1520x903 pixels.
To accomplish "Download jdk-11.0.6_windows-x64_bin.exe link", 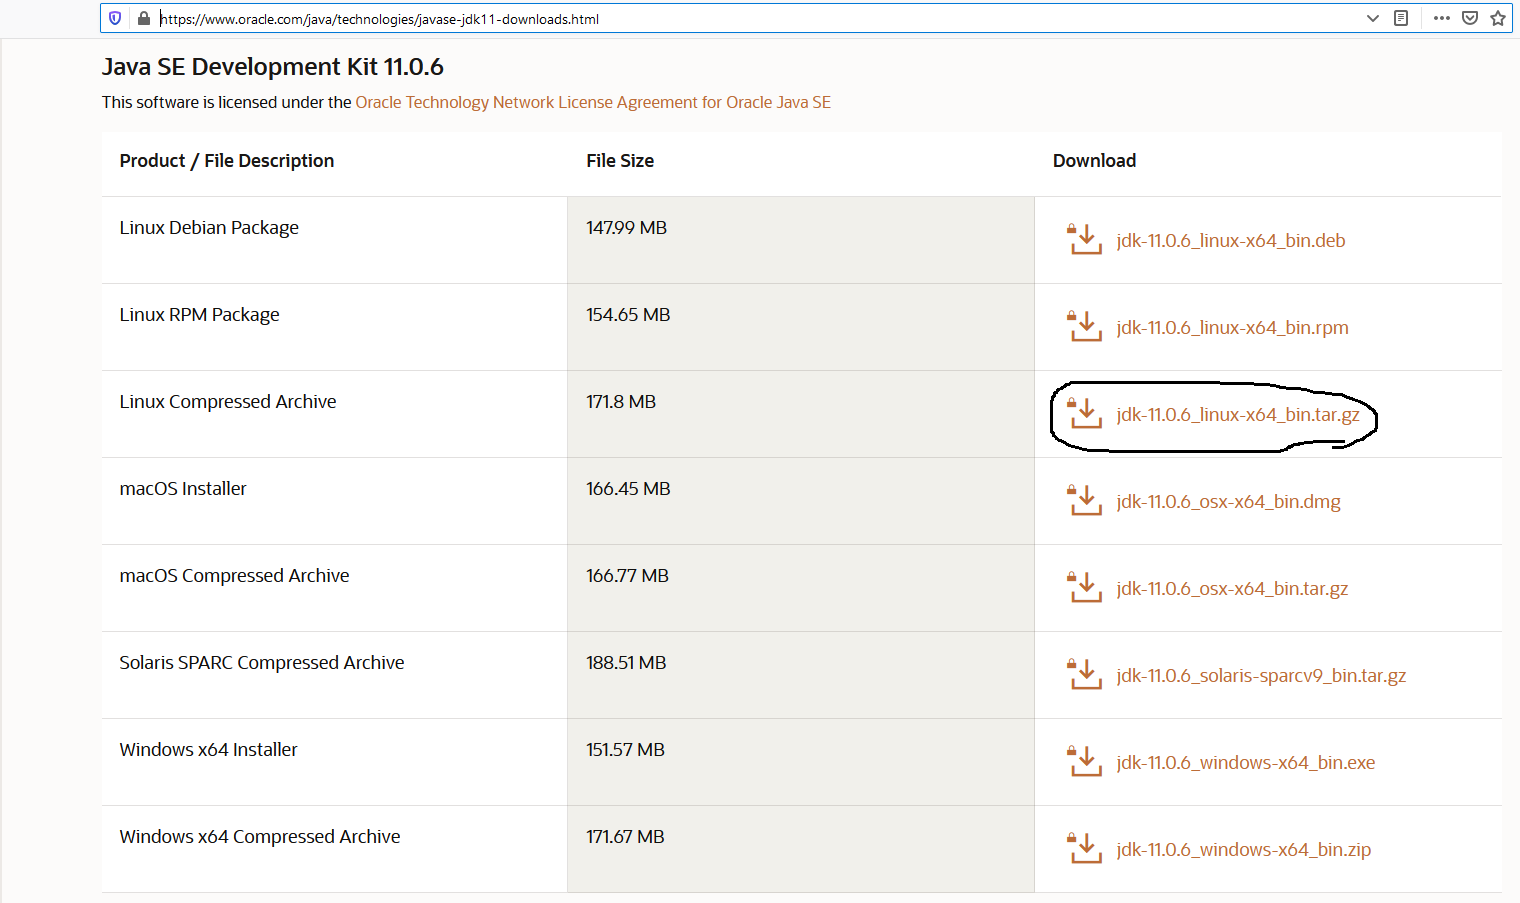I will coord(1246,762).
